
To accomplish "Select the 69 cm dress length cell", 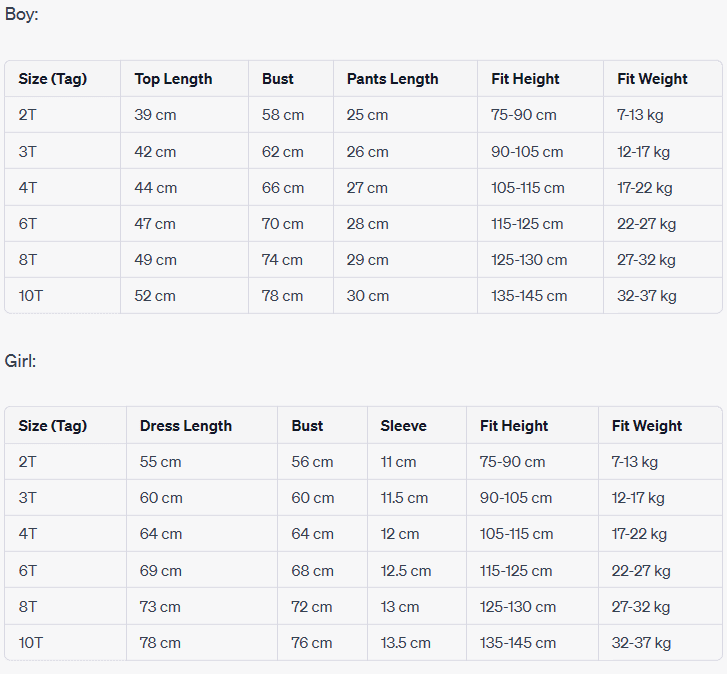I will pos(161,571).
